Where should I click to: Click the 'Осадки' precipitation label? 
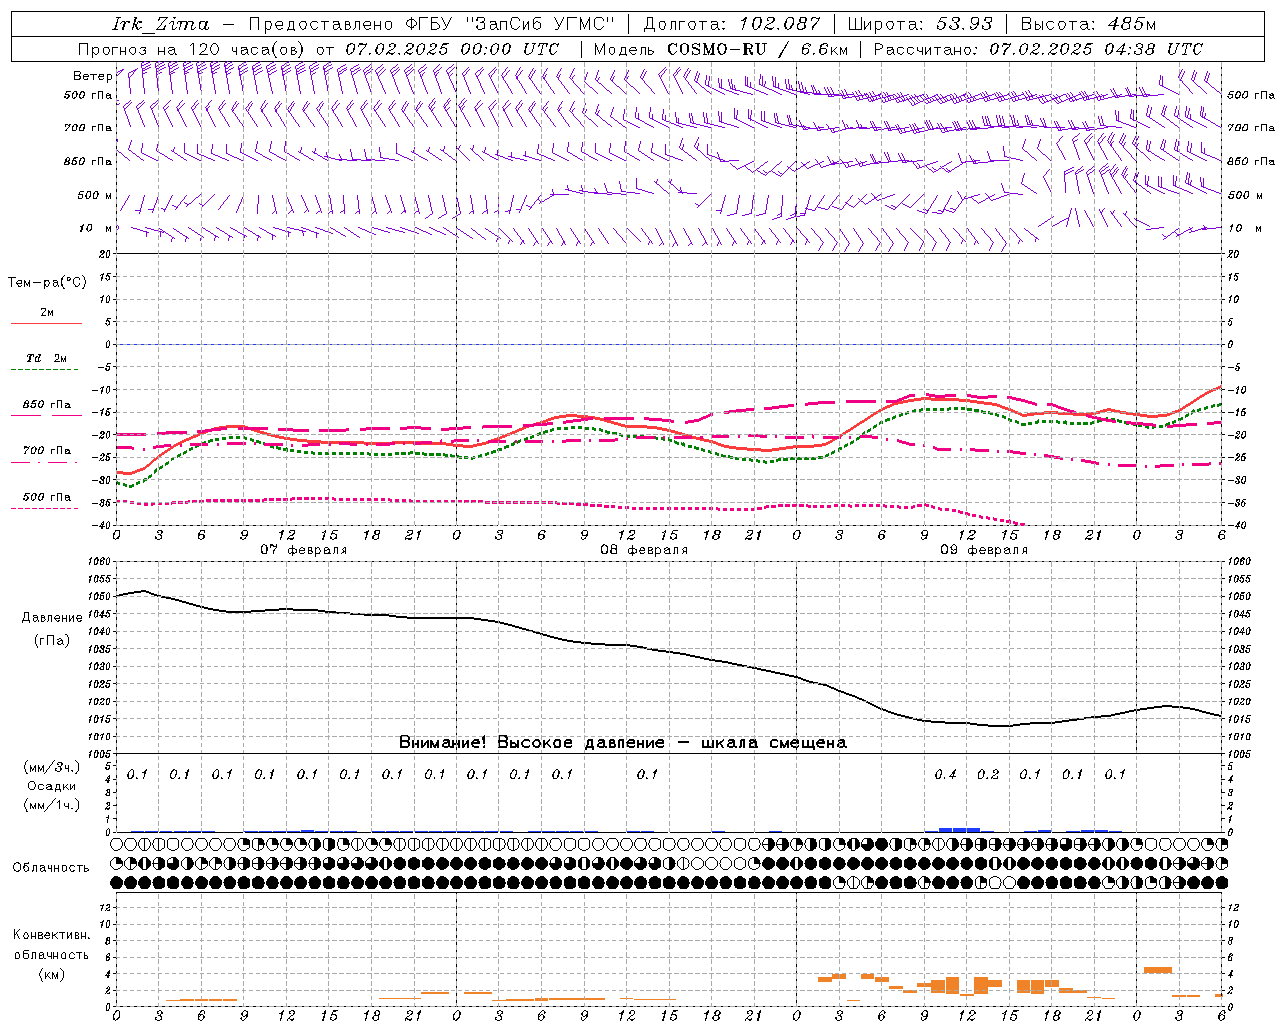pos(52,786)
